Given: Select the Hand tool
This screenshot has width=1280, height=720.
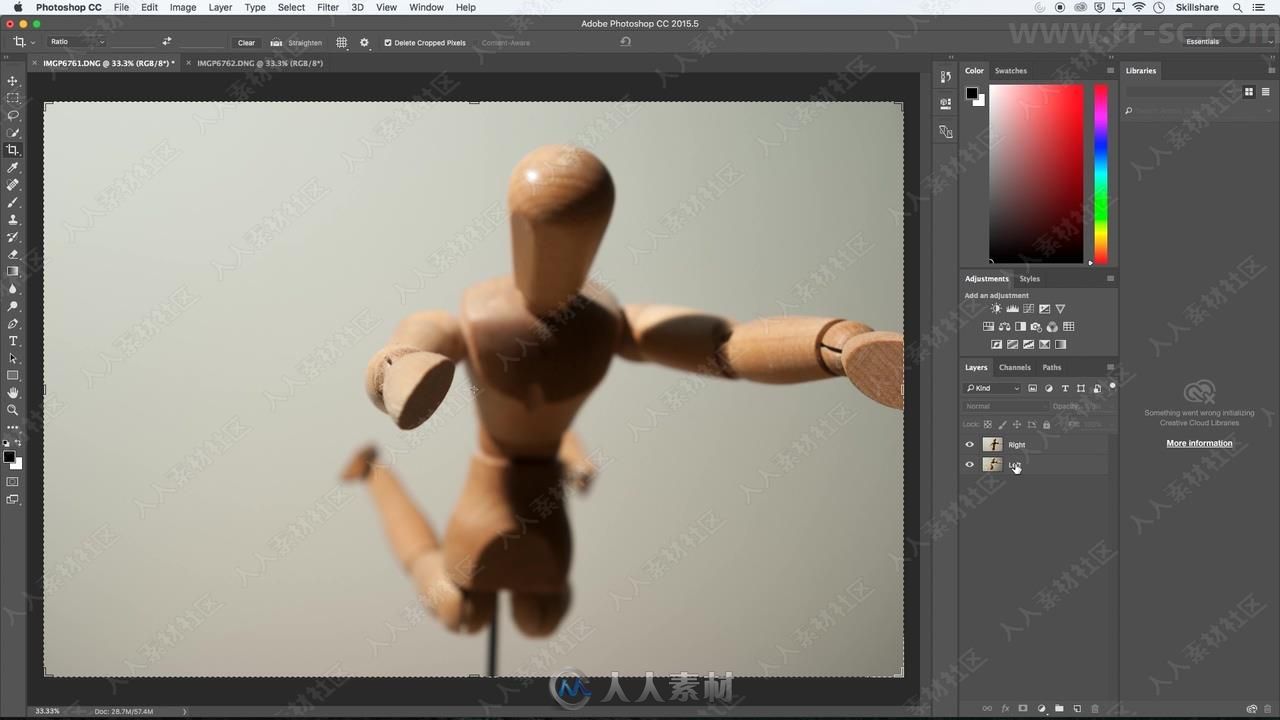Looking at the screenshot, I should [x=13, y=393].
